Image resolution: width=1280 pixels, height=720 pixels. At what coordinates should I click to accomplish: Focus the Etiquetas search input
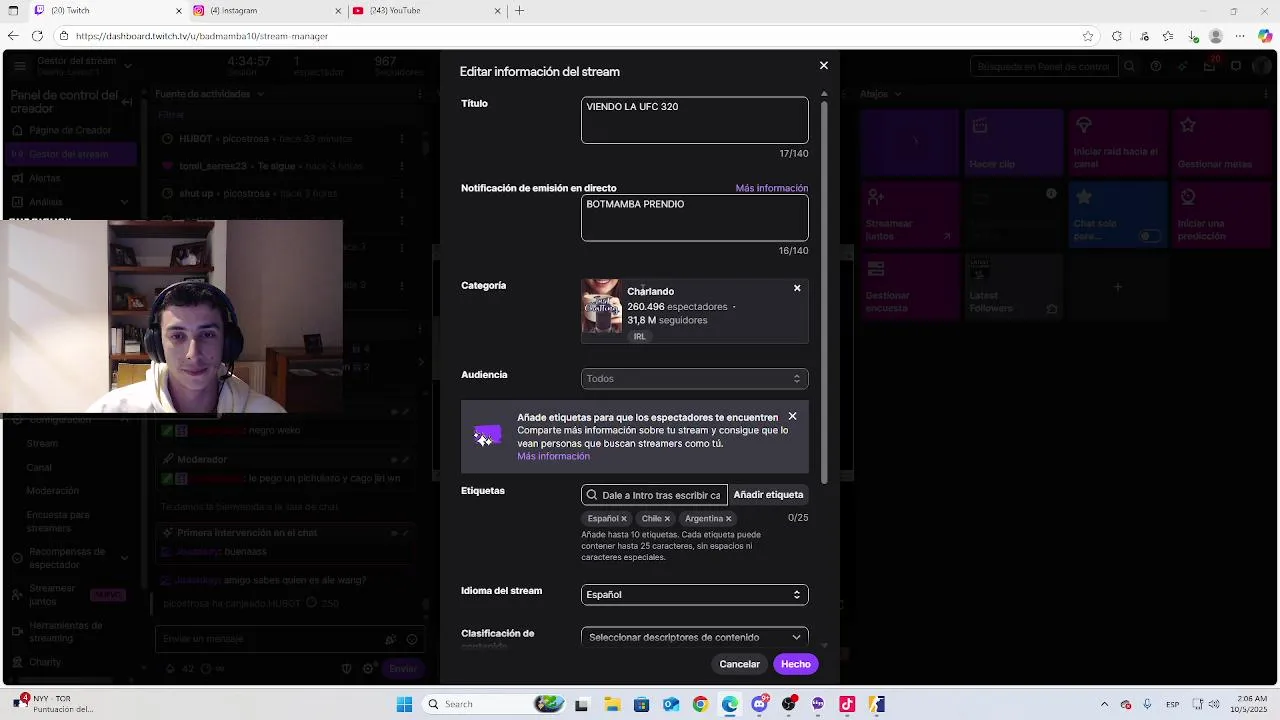coord(653,495)
